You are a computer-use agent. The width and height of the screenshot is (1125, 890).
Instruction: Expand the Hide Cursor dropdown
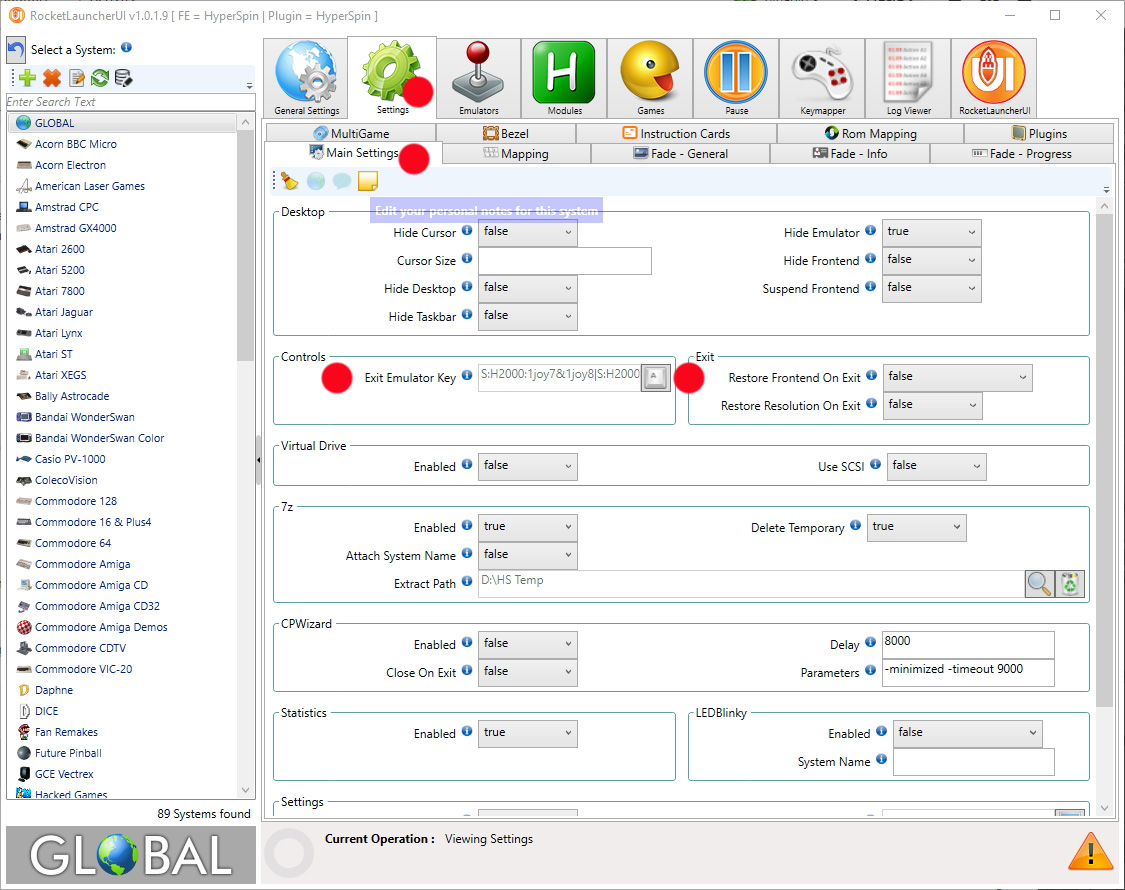[527, 232]
